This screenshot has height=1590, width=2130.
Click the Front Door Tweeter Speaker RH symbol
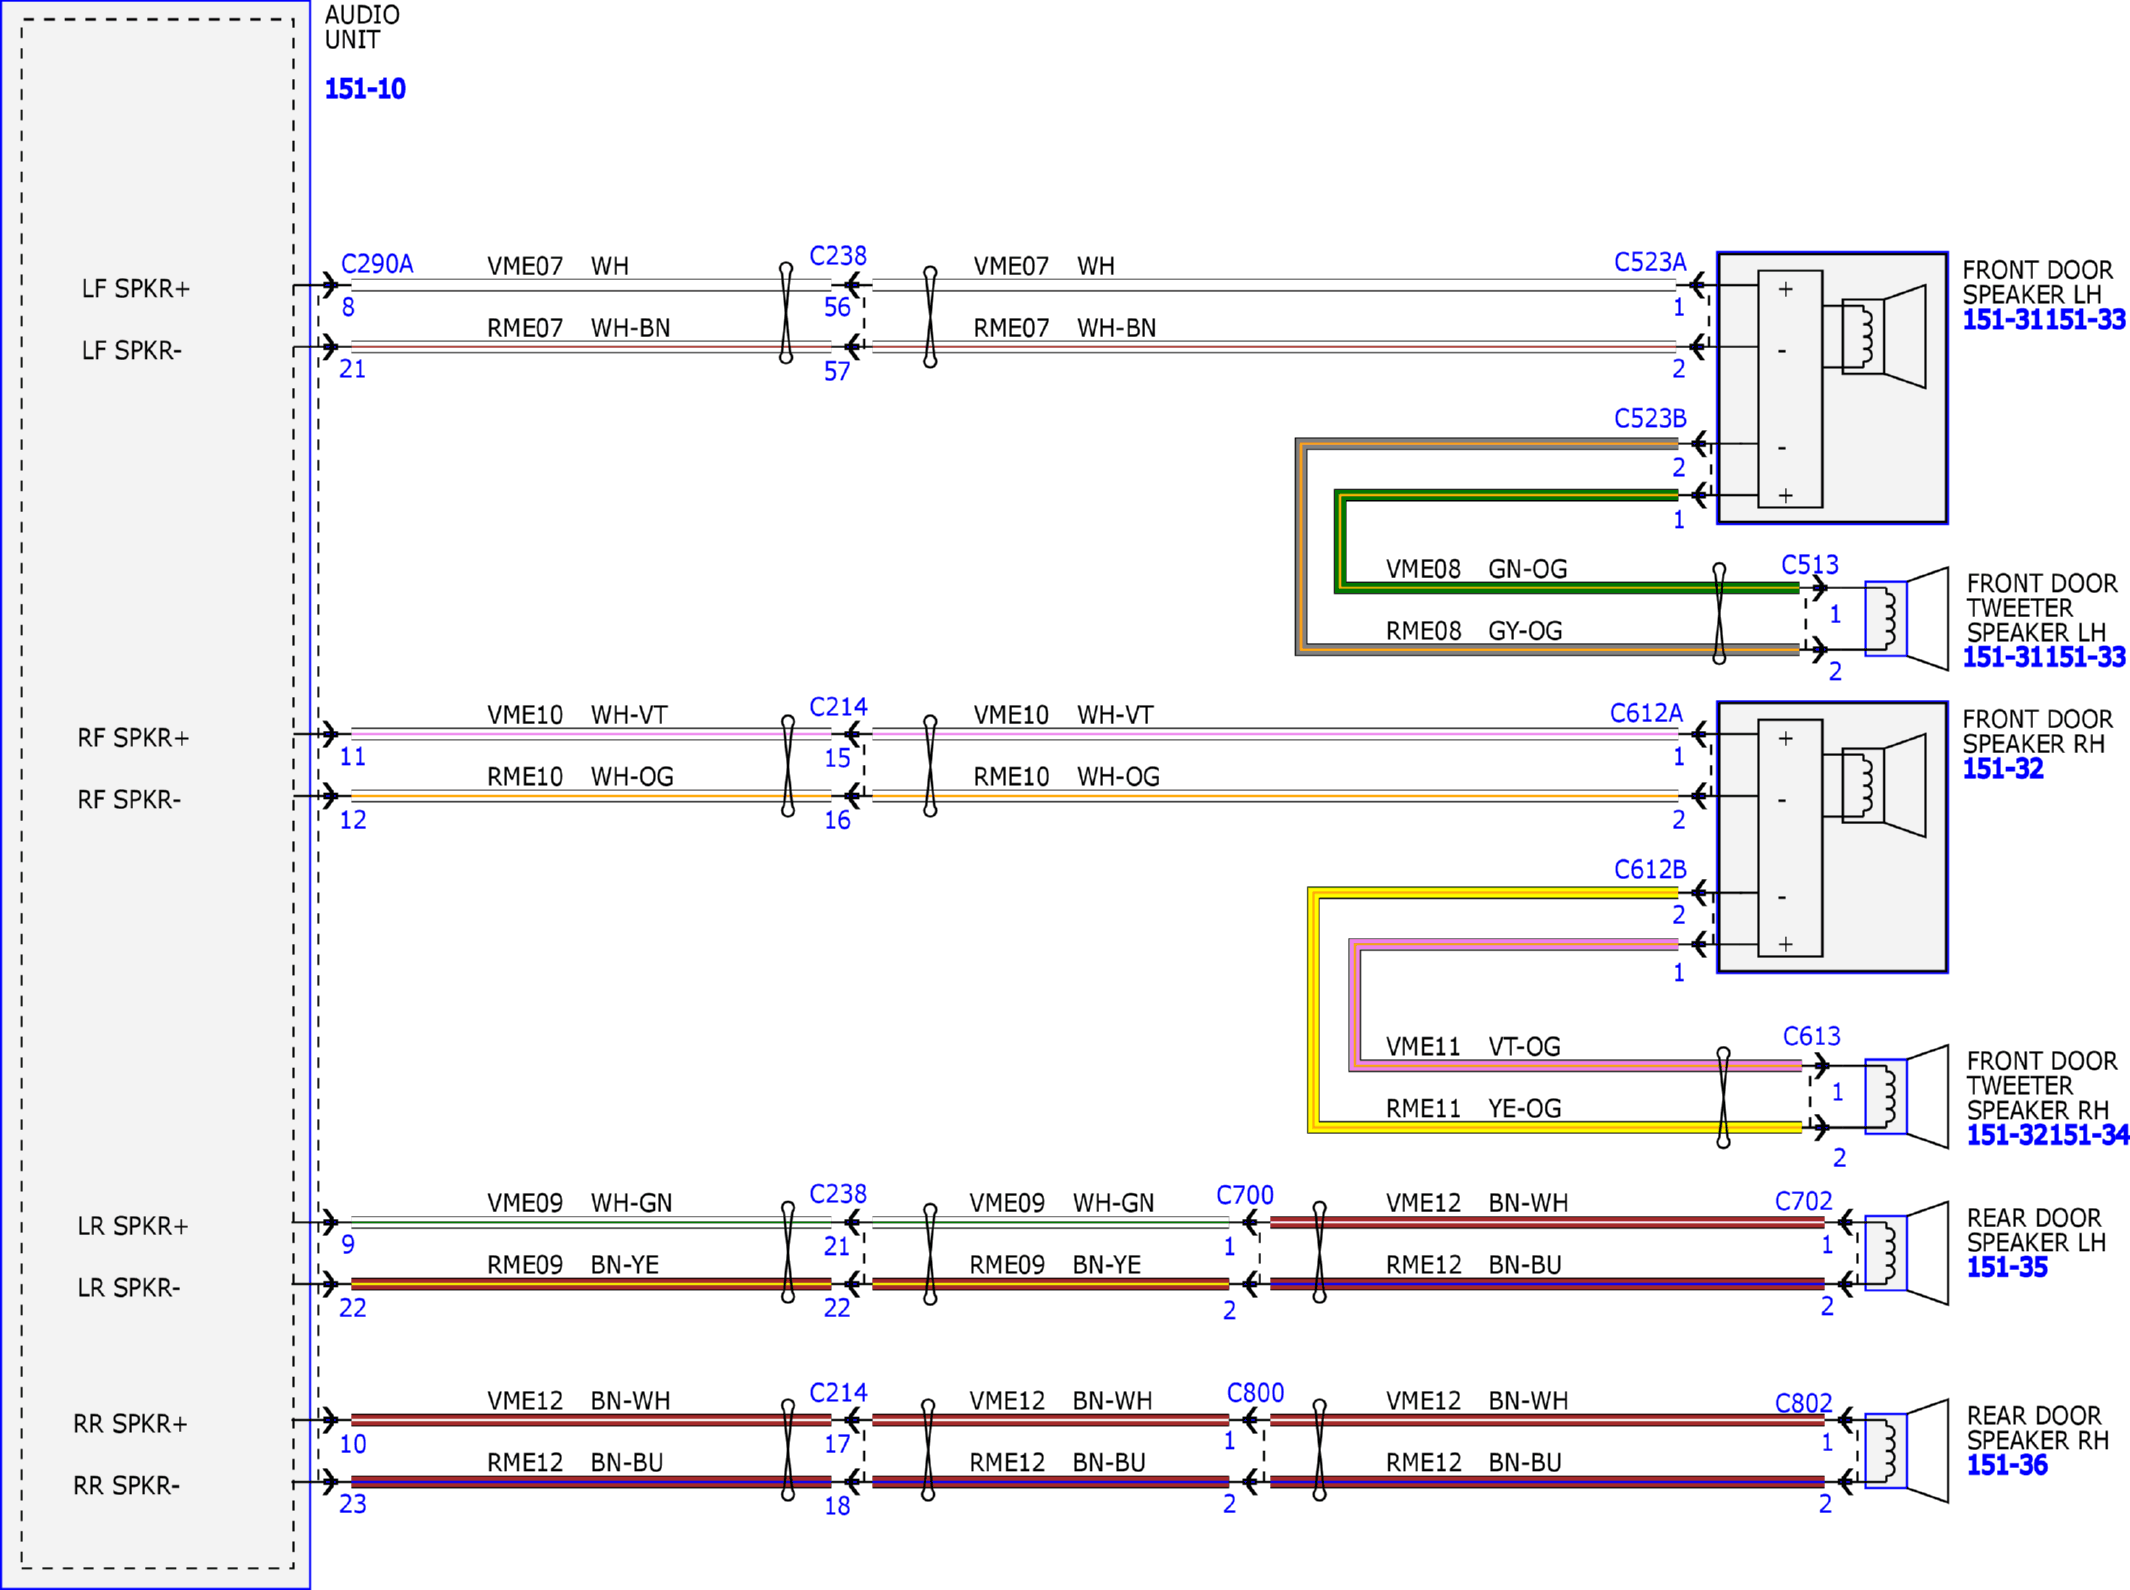(x=1906, y=1096)
